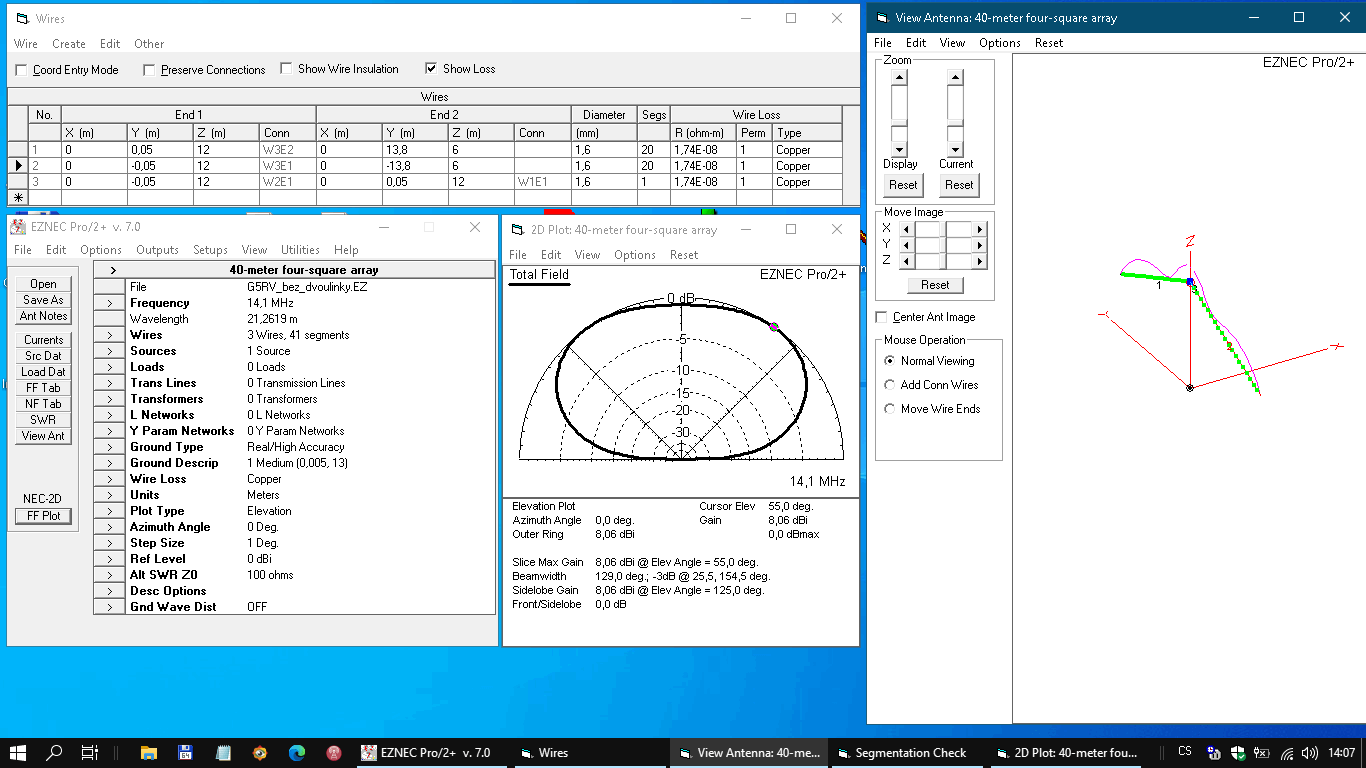
Task: Enable the Coord Entry Mode checkbox
Action: pos(22,70)
